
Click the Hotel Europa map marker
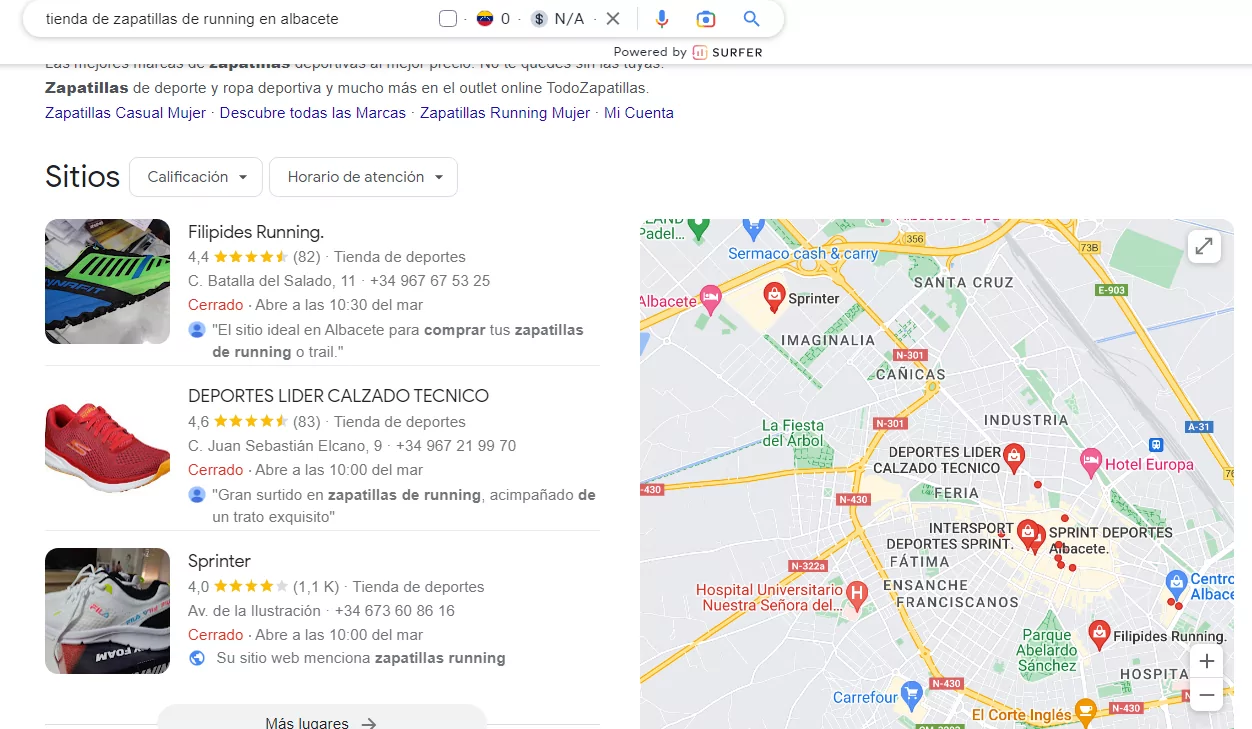tap(1090, 462)
